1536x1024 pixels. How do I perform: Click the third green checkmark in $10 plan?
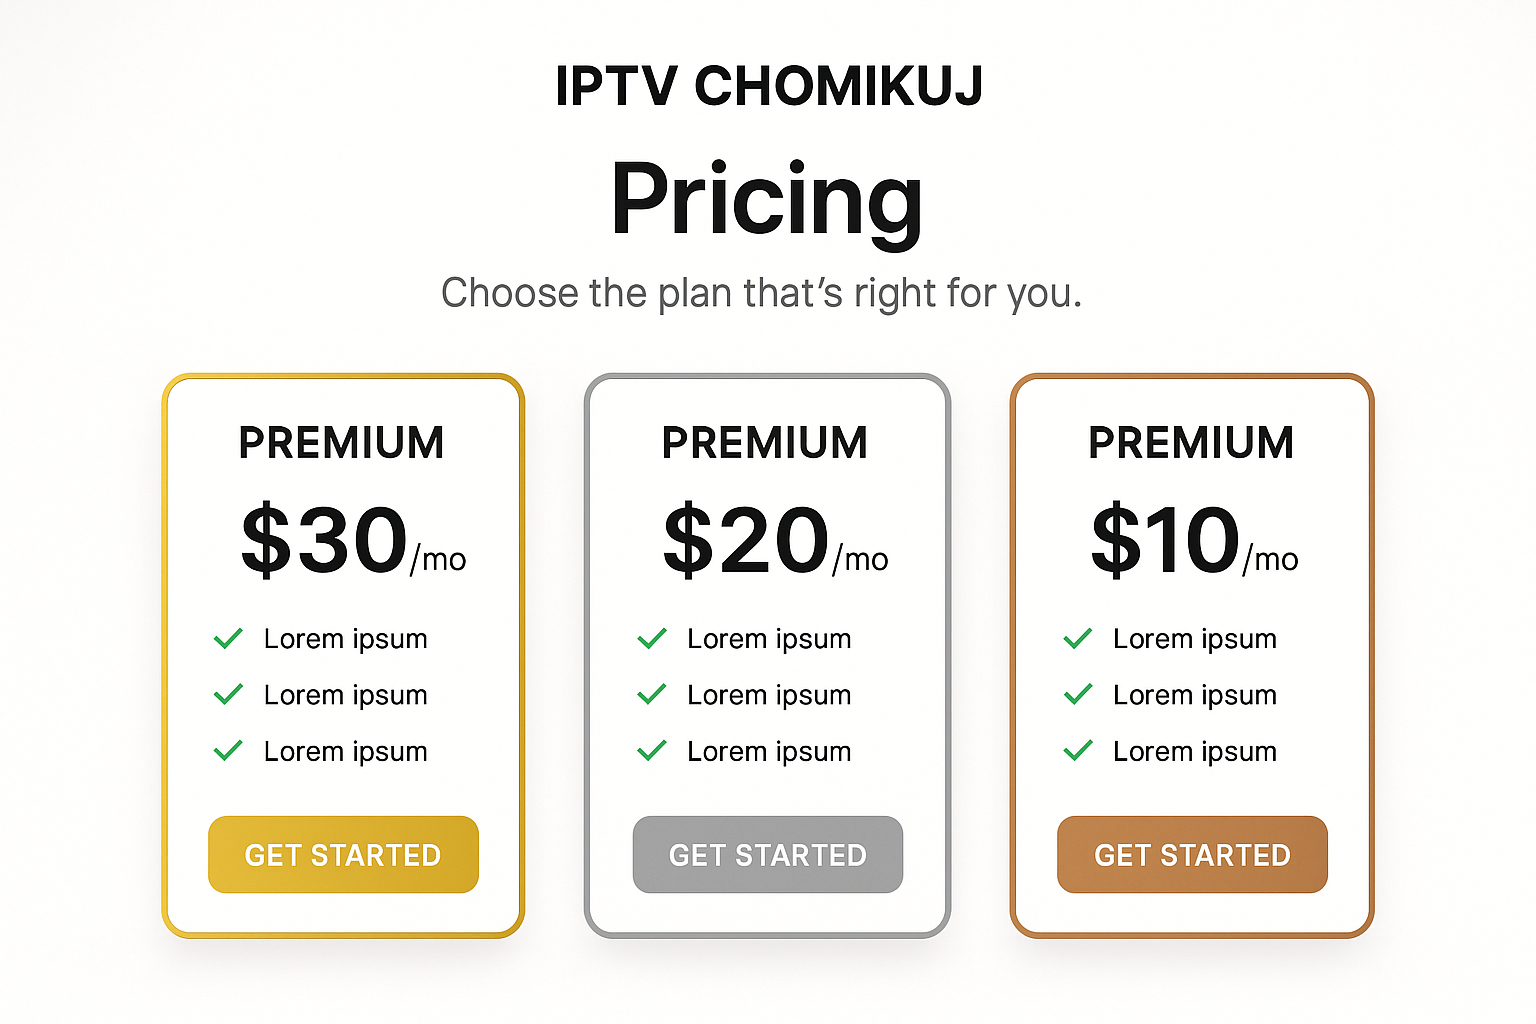pos(1078,750)
